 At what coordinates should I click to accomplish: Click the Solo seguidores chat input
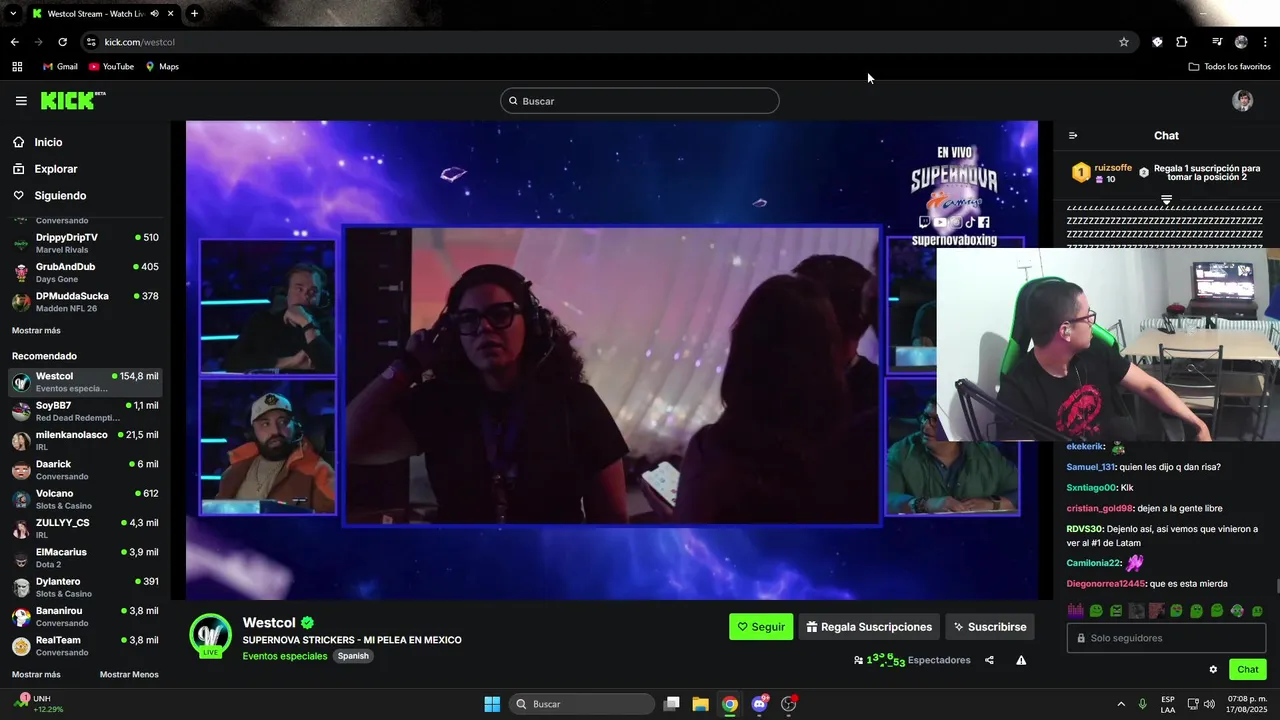(1166, 638)
